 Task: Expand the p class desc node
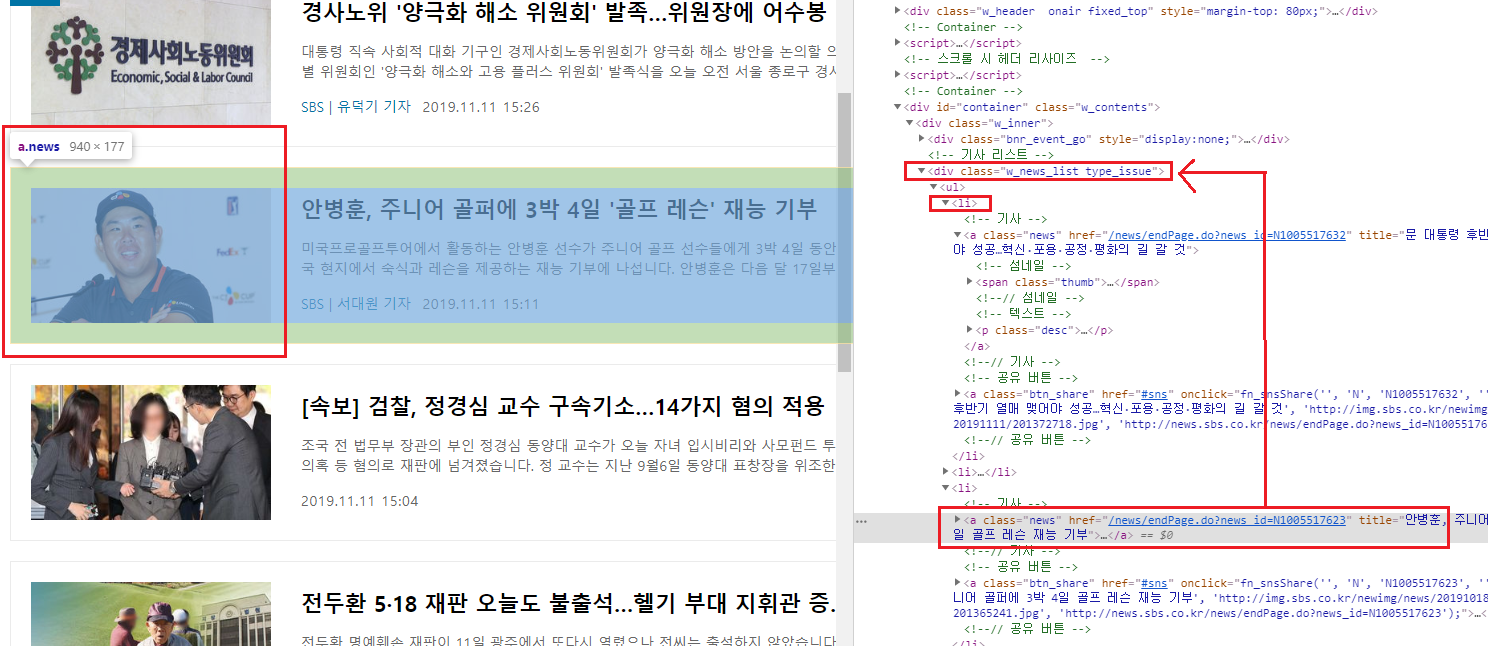click(970, 330)
